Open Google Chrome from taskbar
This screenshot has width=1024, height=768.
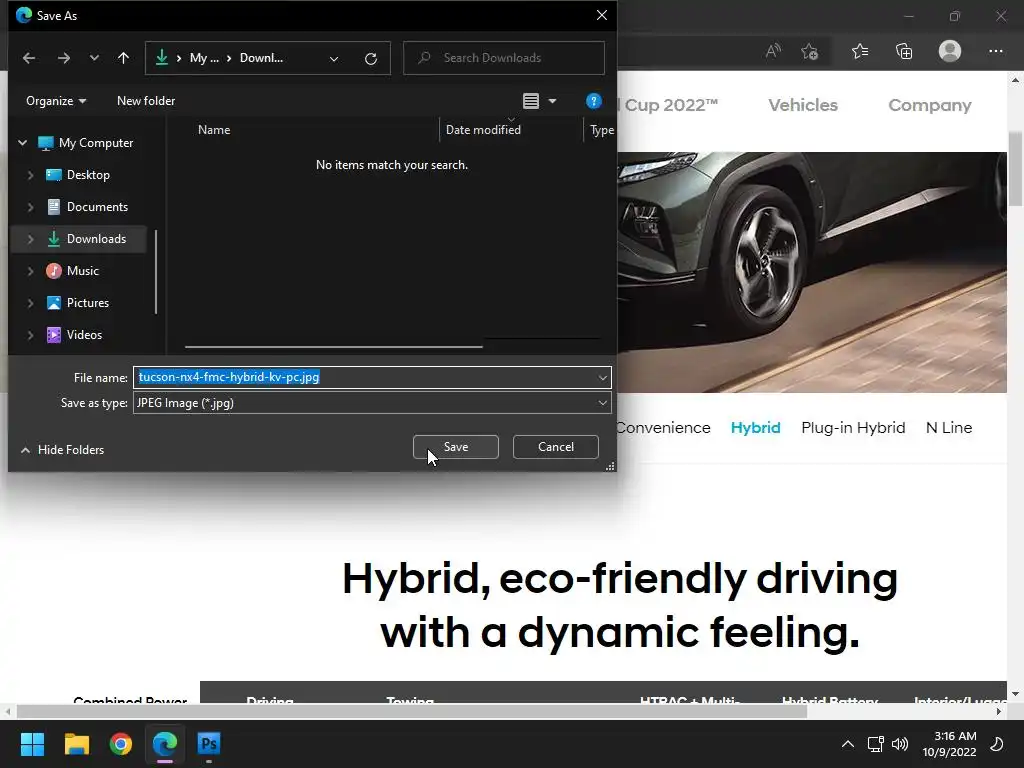(x=121, y=744)
